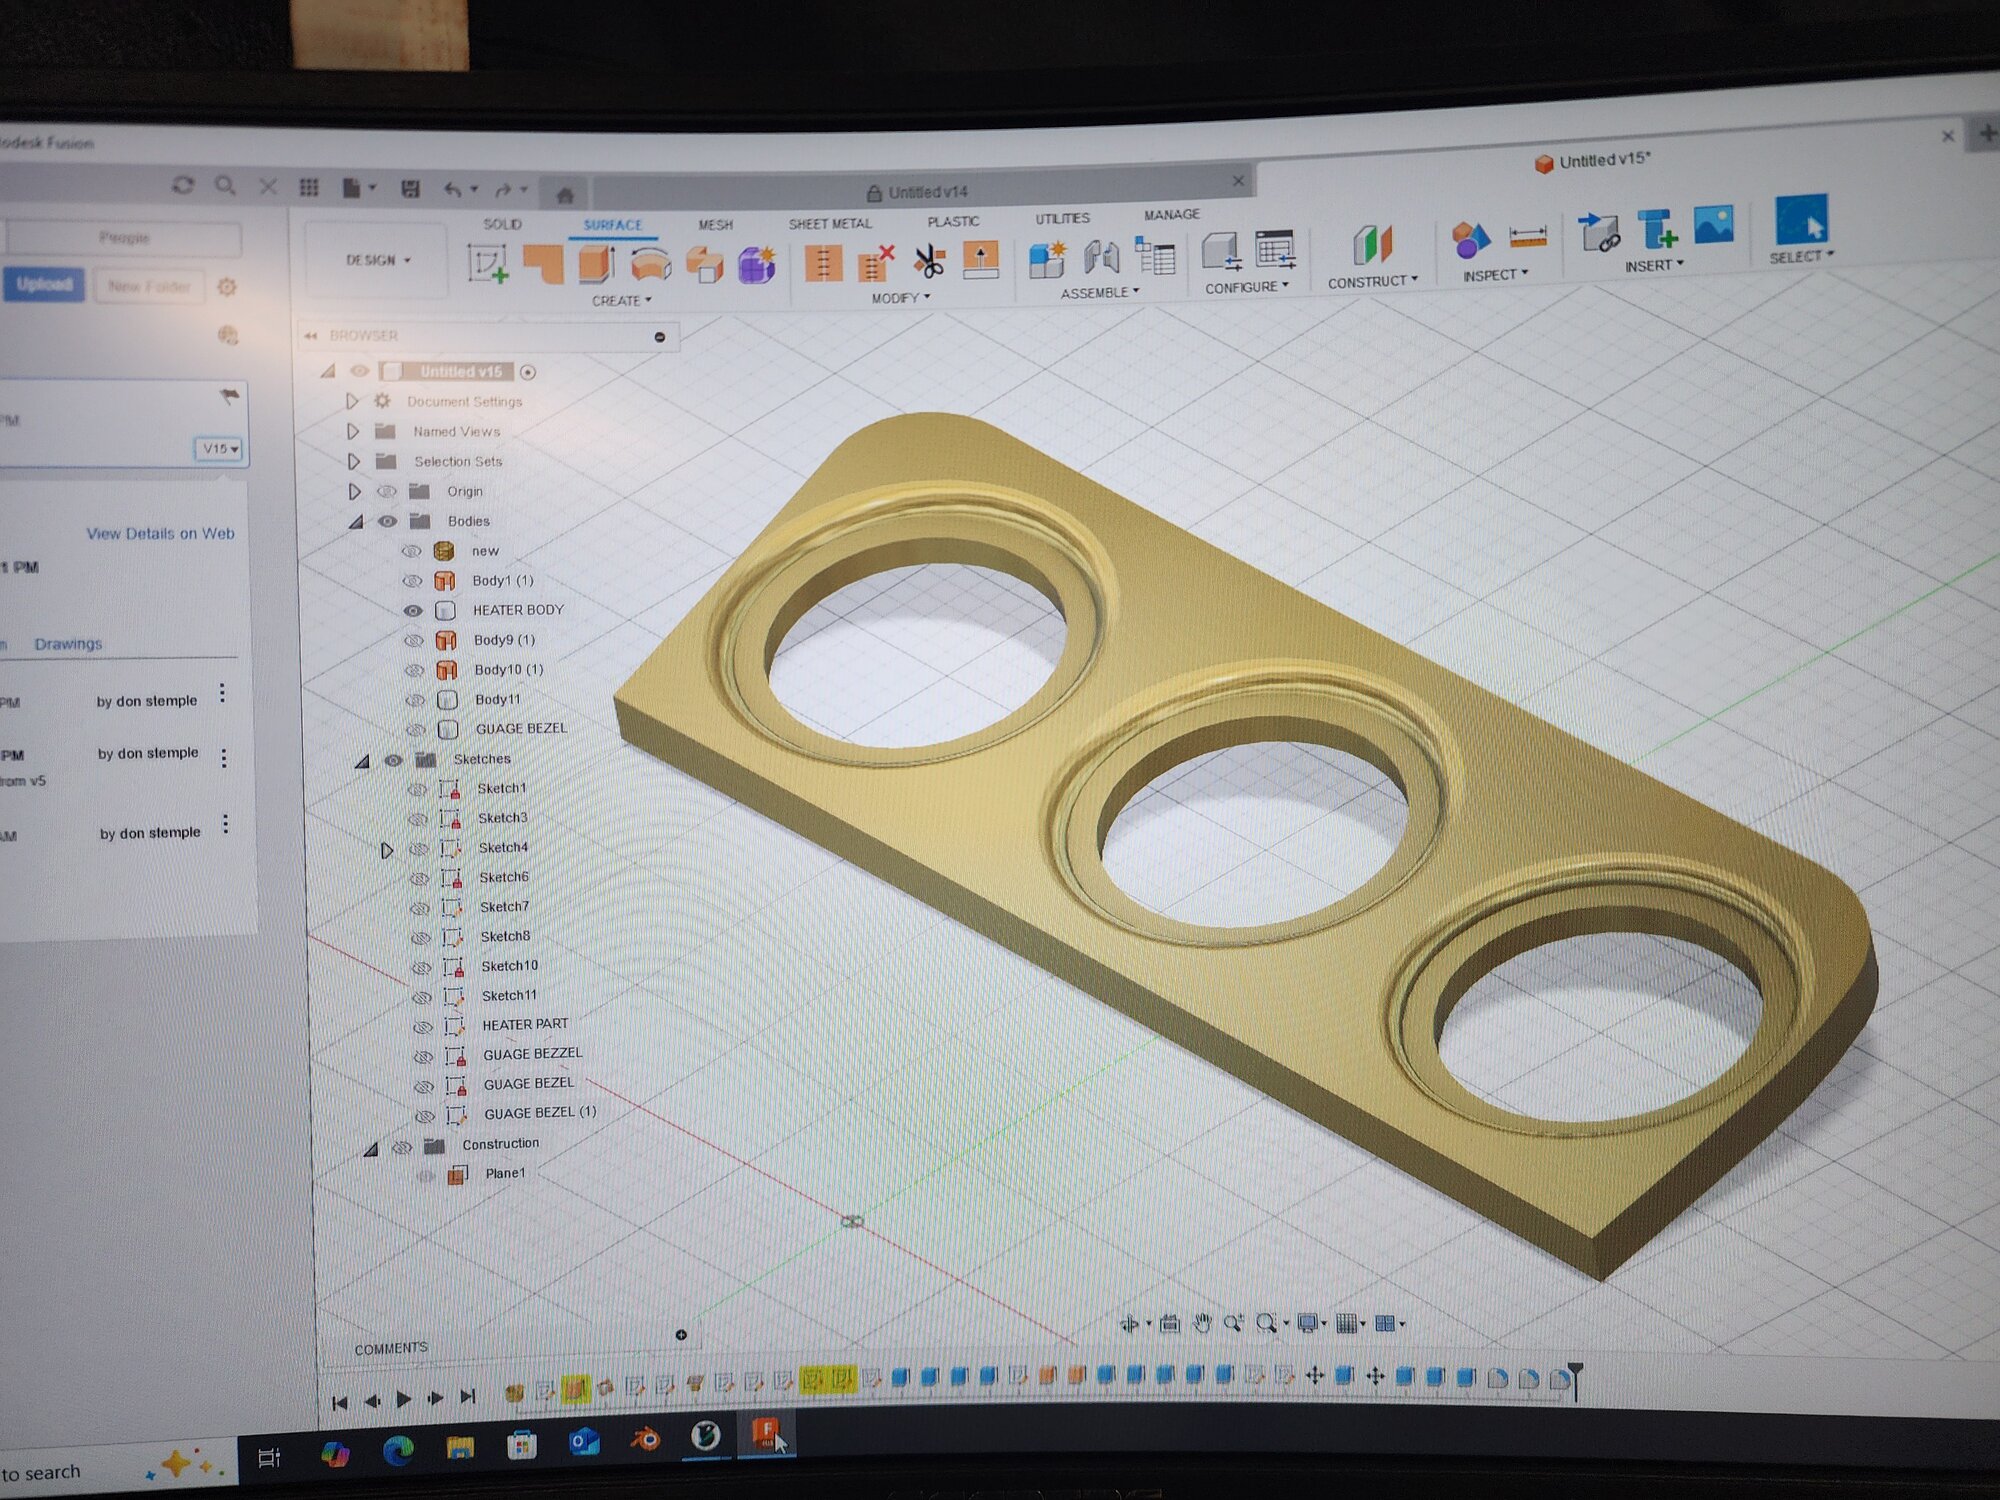
Task: Switch to the SHEET METAL tab
Action: [x=830, y=223]
